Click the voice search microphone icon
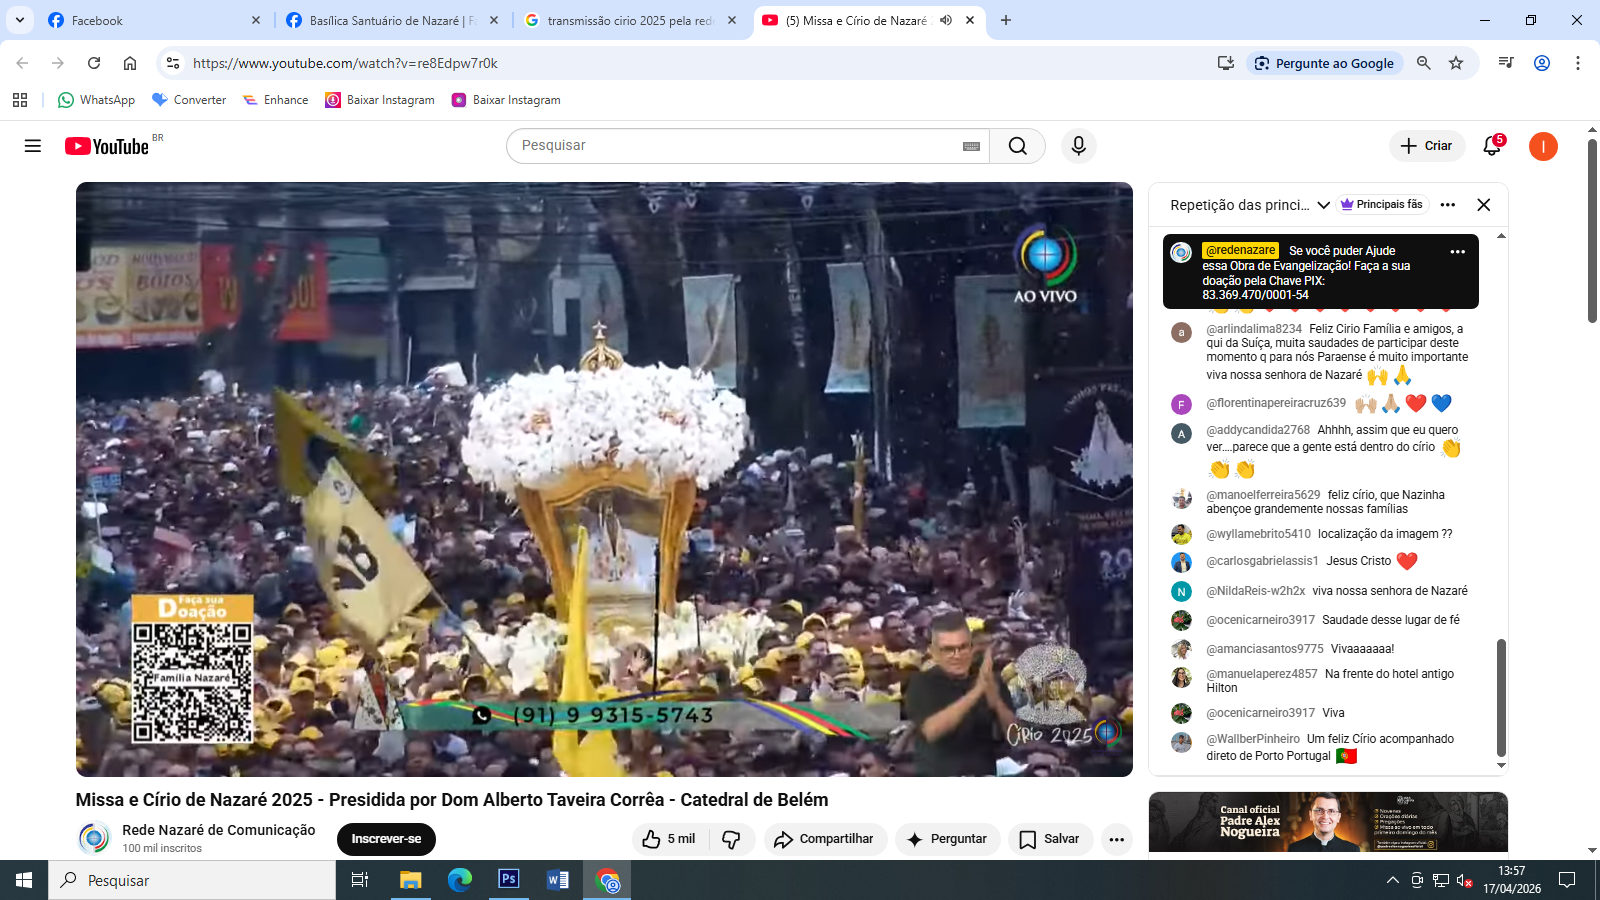The height and width of the screenshot is (900, 1600). click(x=1078, y=146)
